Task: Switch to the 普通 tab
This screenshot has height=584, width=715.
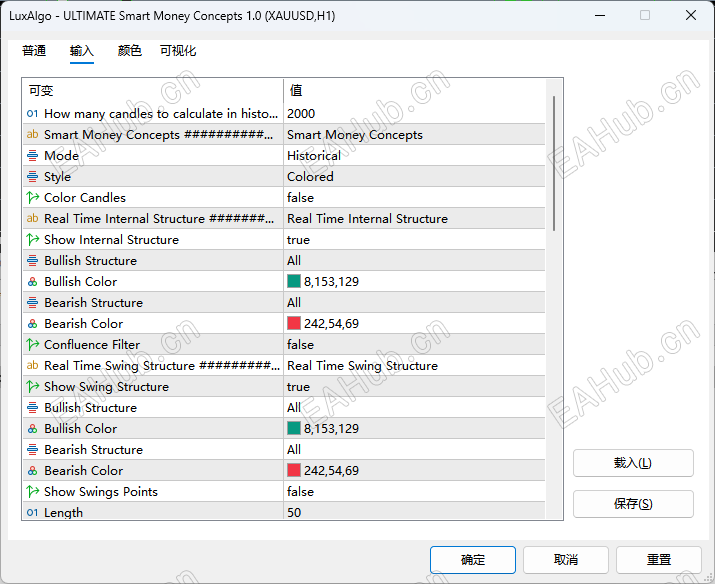Action: click(x=34, y=51)
